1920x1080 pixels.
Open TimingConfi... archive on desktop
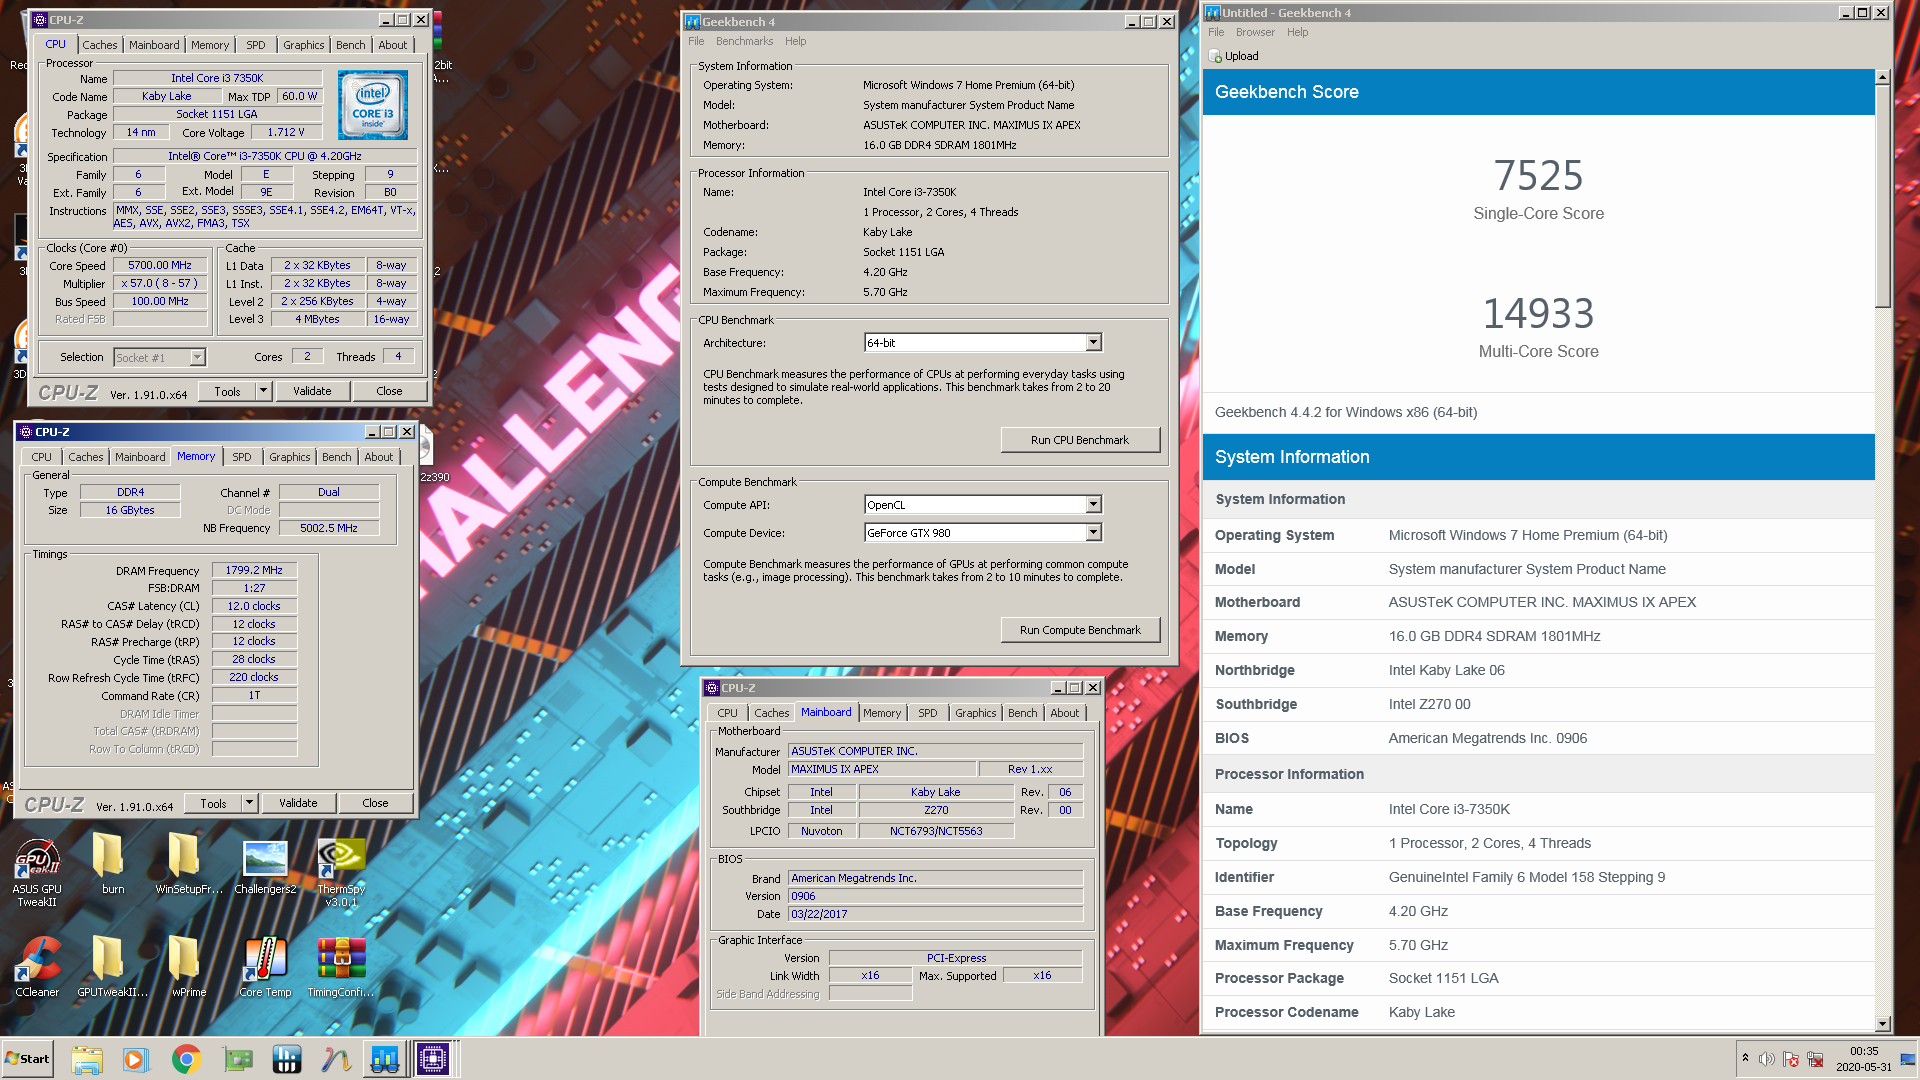(341, 967)
